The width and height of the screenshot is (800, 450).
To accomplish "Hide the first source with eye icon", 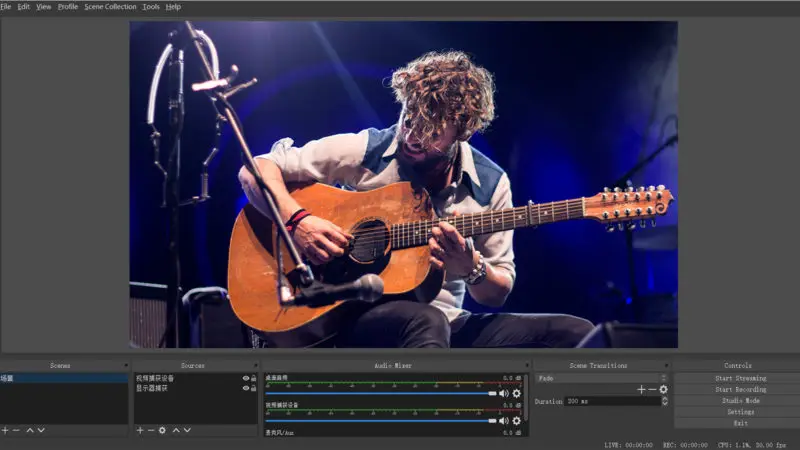I will point(245,379).
